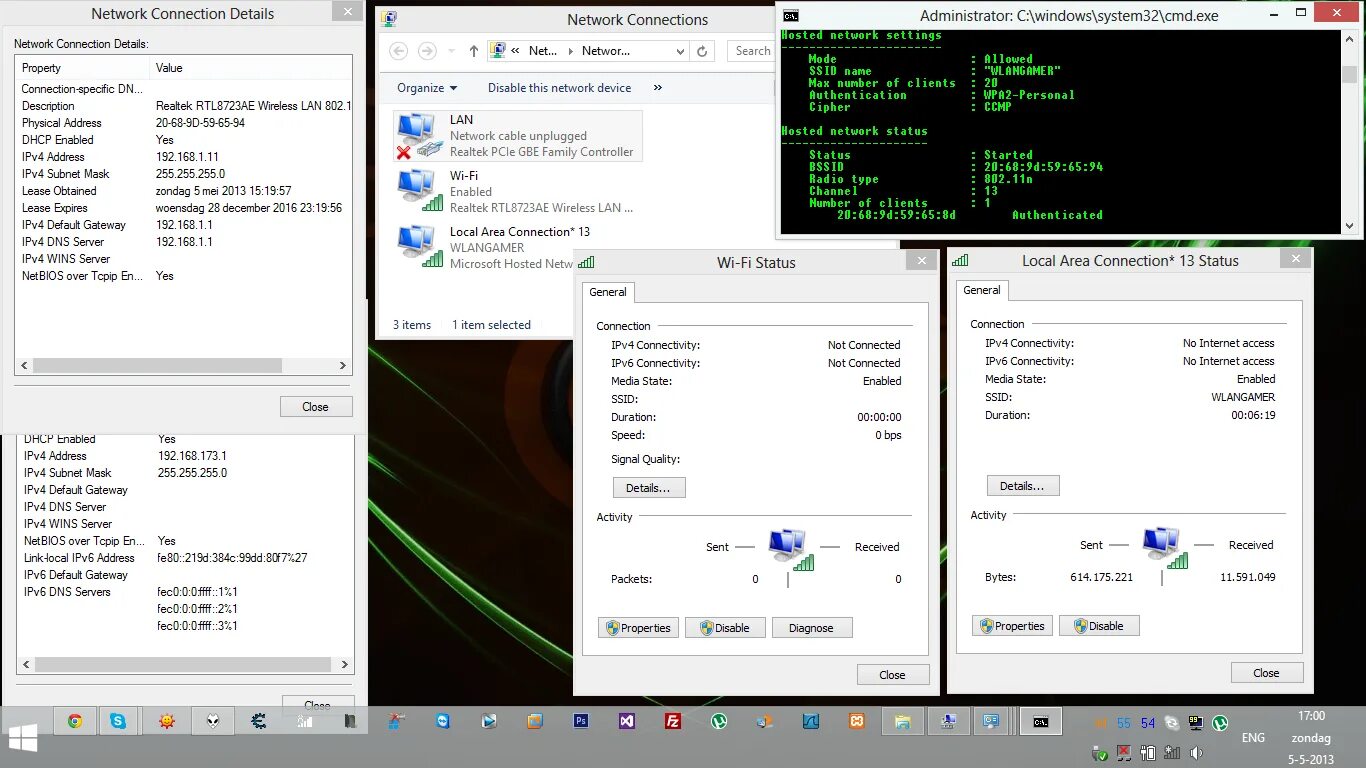Open the Organize dropdown menu
Viewport: 1366px width, 768px height.
point(427,88)
